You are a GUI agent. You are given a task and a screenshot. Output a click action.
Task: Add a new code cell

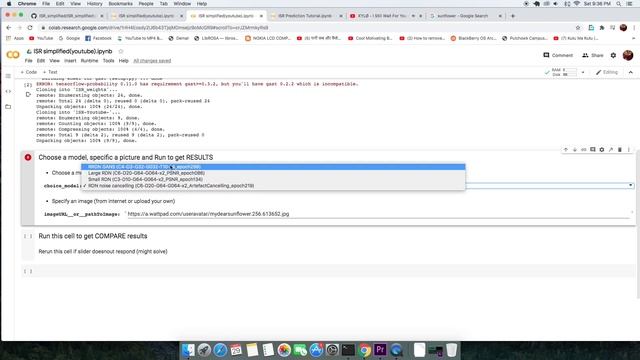click(29, 72)
